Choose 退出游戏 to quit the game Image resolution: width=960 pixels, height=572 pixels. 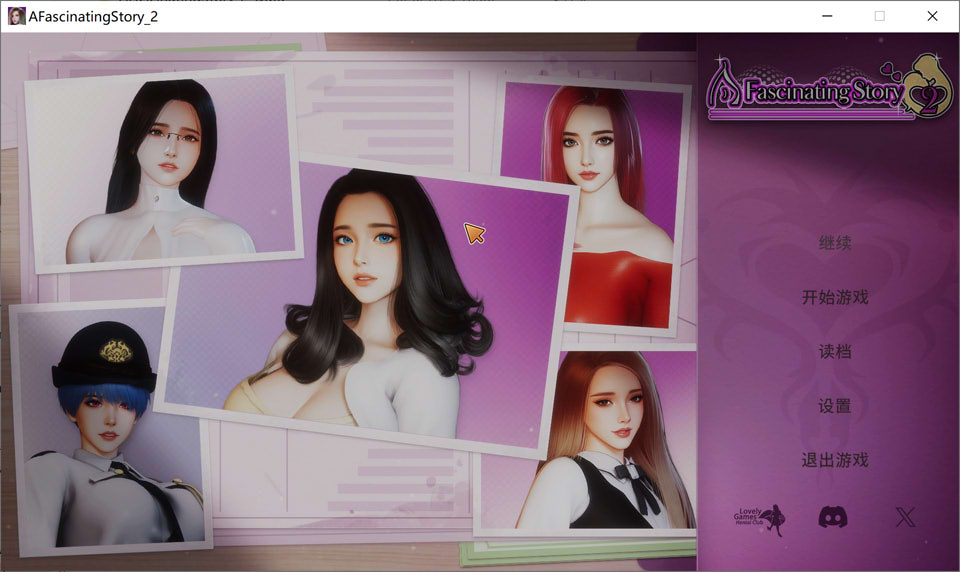click(834, 460)
